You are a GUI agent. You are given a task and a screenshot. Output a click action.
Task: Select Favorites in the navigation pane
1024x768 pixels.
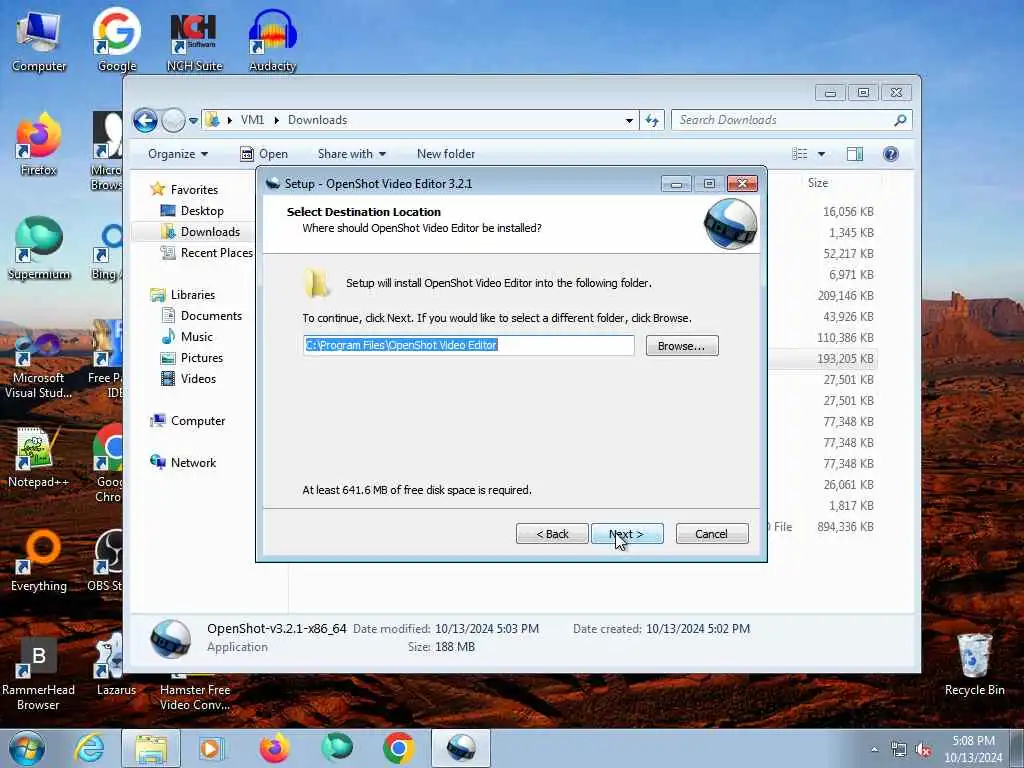coord(195,189)
